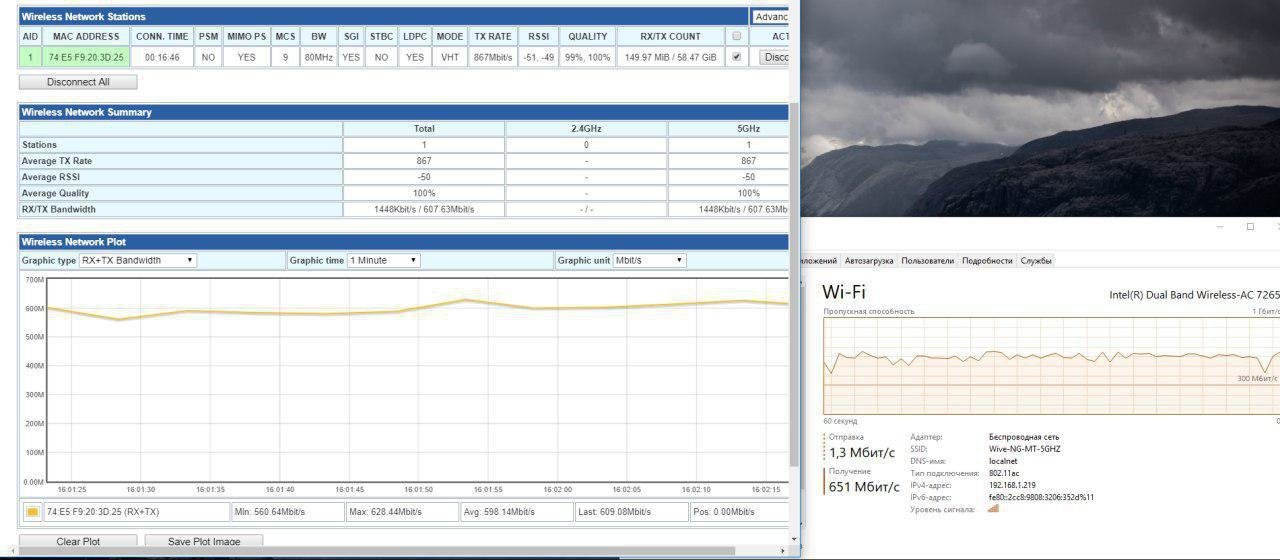Uncheck the checkbox for station 74:E5:F9:20:3D:25
The height and width of the screenshot is (560, 1280).
coord(737,57)
